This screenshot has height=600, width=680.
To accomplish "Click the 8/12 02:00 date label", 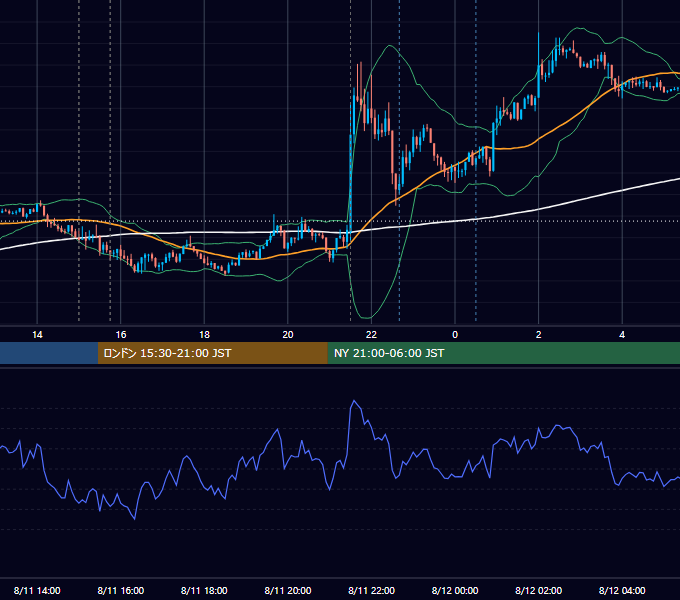I will pyautogui.click(x=539, y=590).
